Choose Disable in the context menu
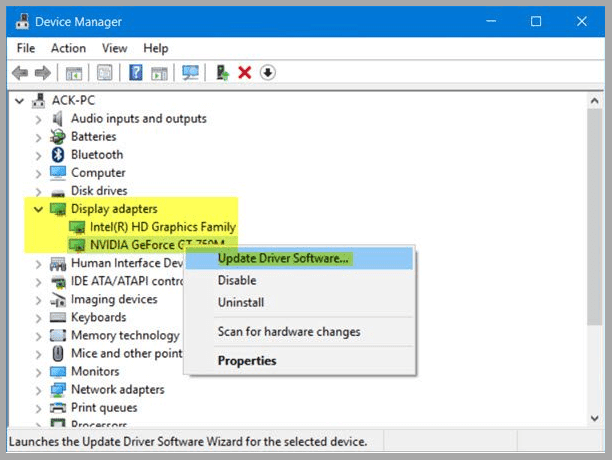The width and height of the screenshot is (612, 460). (299, 280)
